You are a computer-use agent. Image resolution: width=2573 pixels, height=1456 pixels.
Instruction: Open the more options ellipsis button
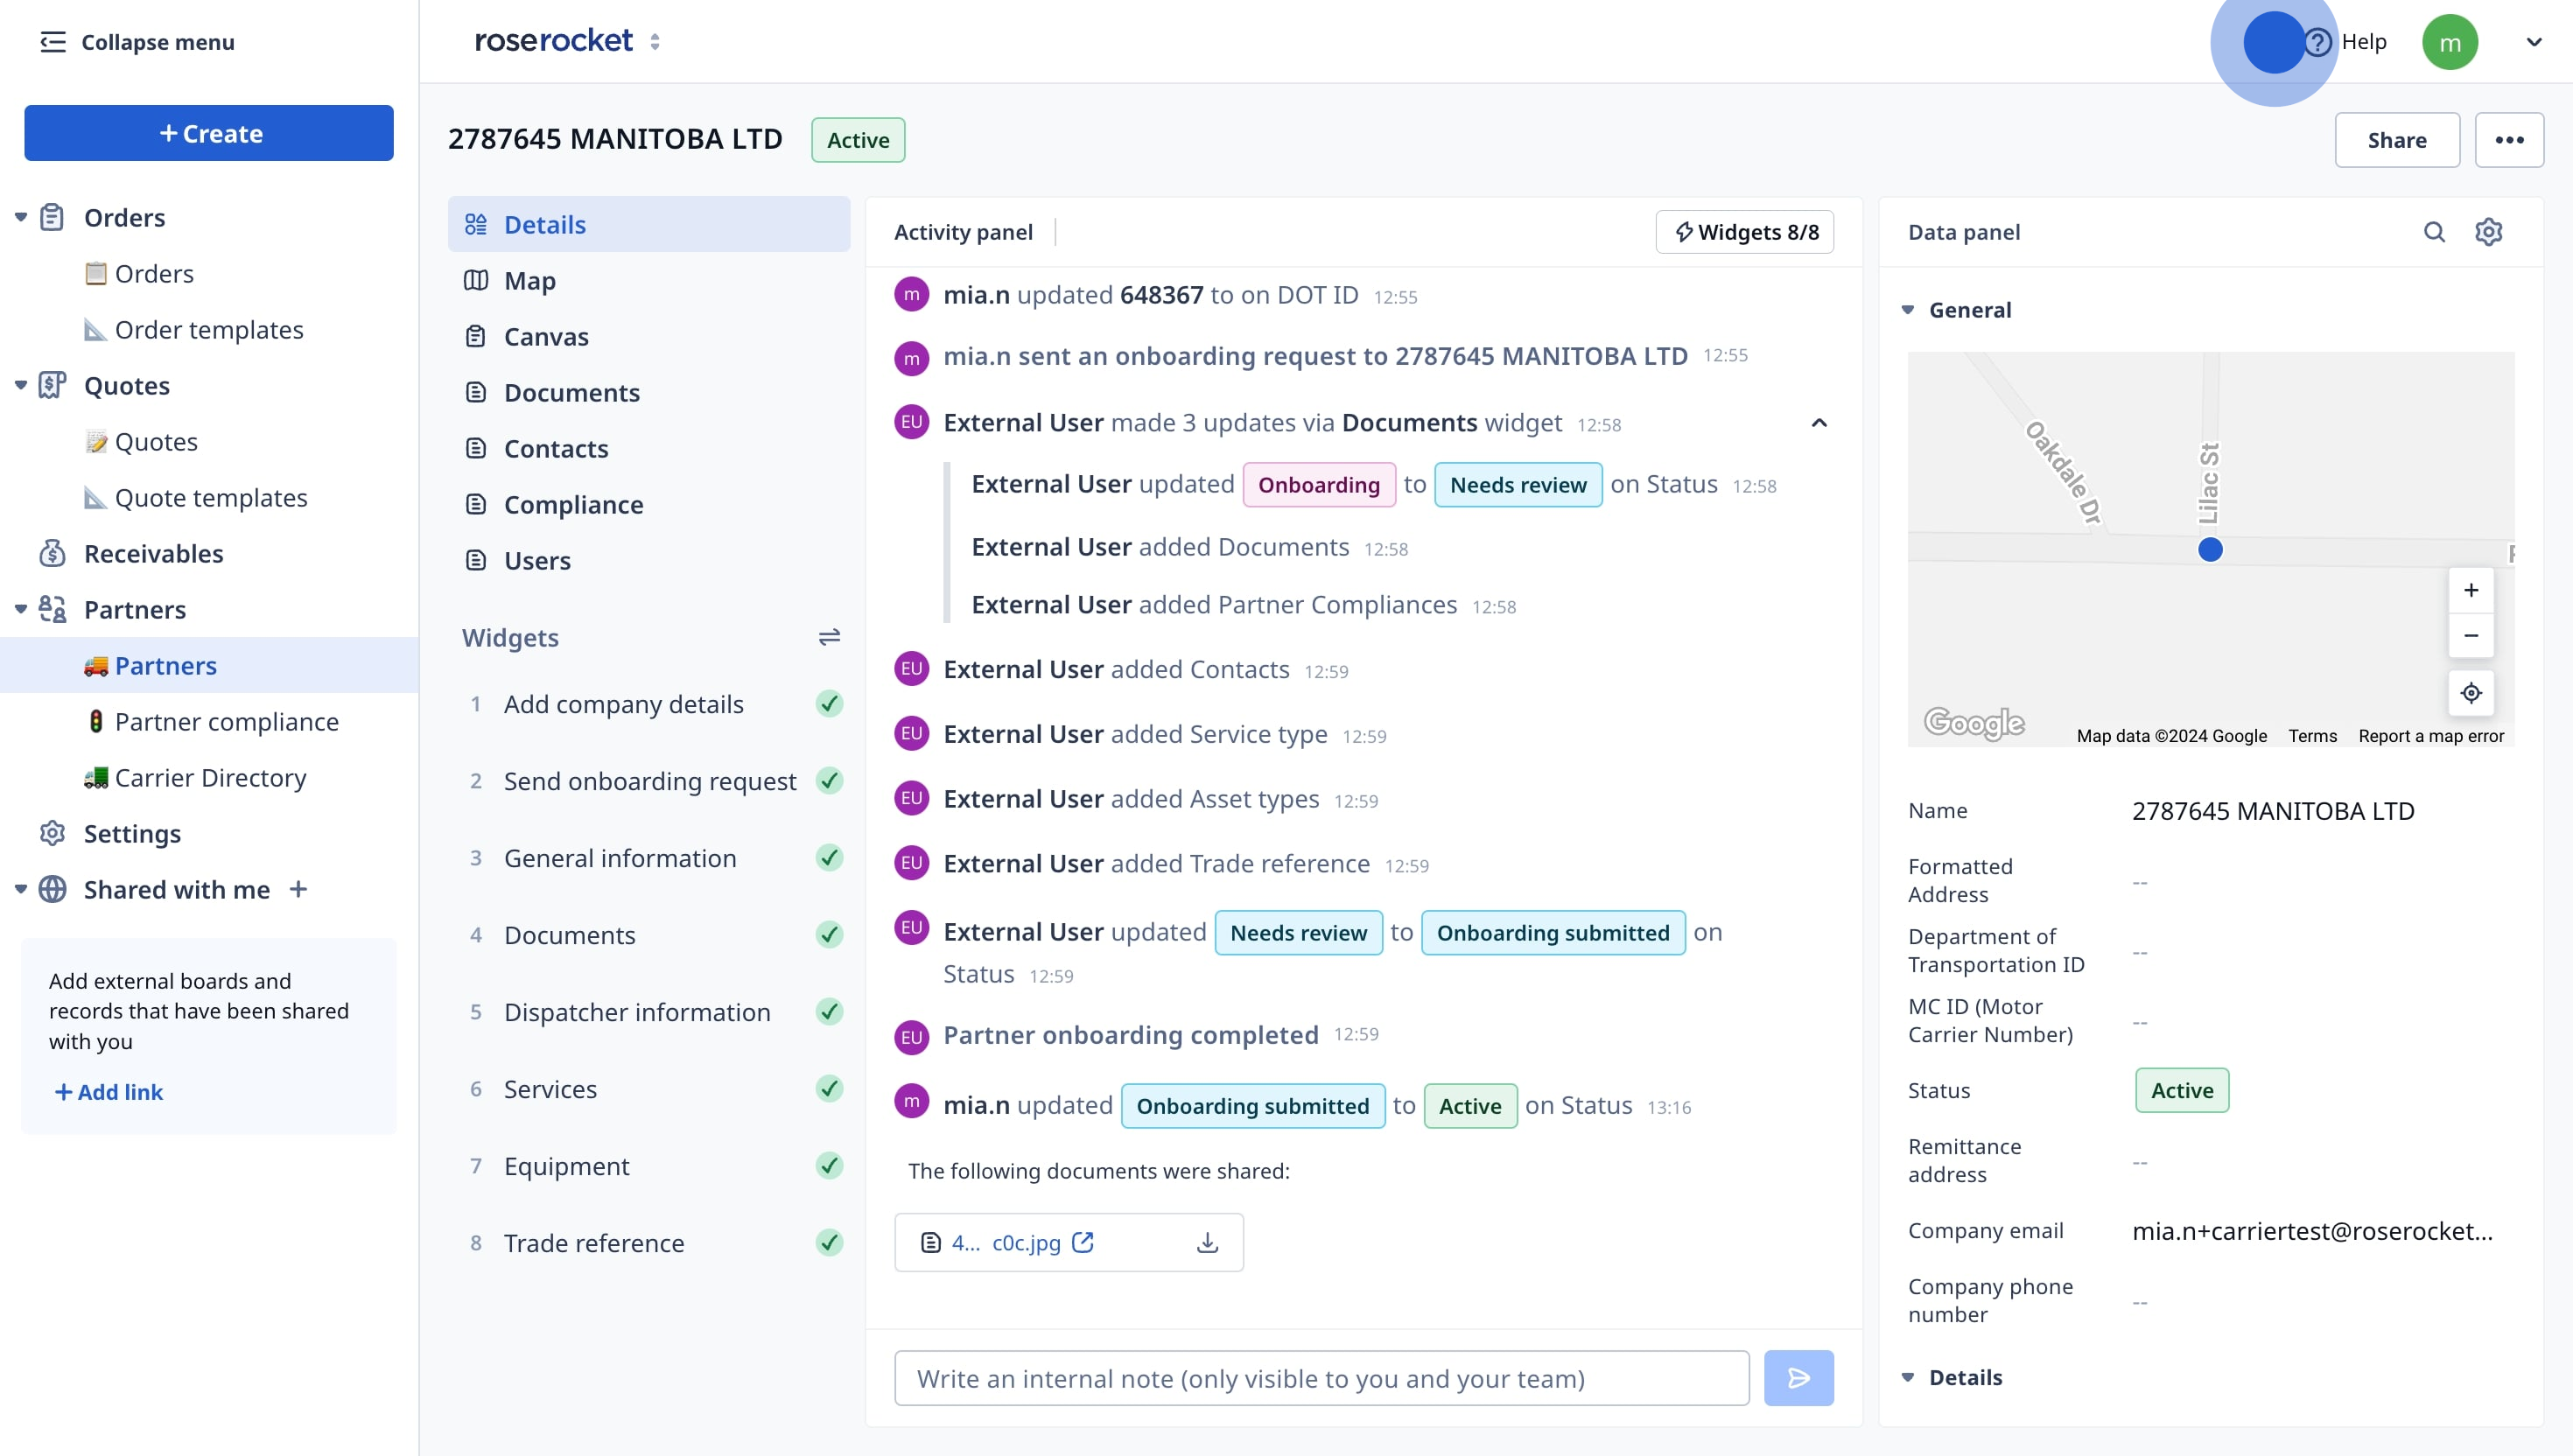click(2508, 140)
